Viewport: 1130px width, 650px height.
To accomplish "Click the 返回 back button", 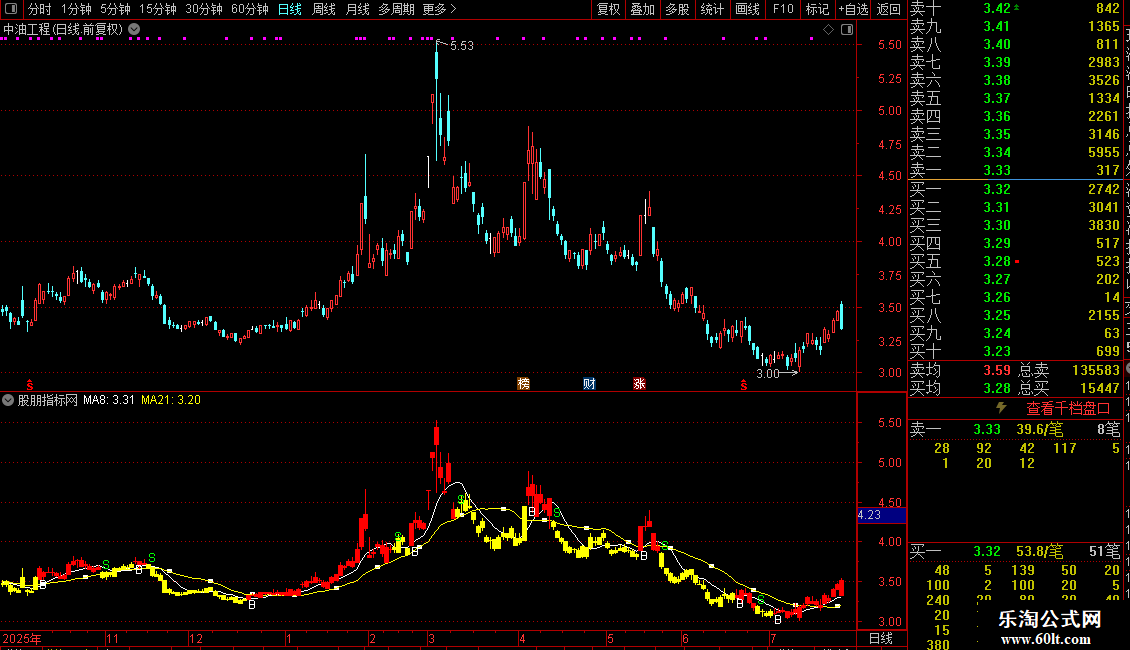I will pyautogui.click(x=889, y=9).
